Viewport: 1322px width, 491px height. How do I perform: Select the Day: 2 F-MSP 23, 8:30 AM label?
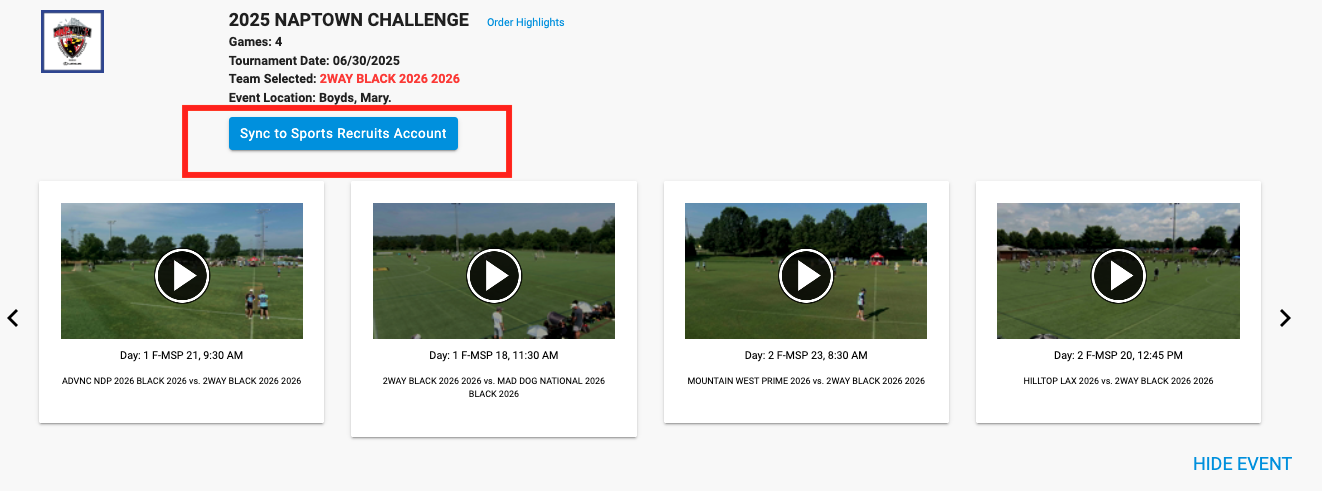pyautogui.click(x=806, y=355)
